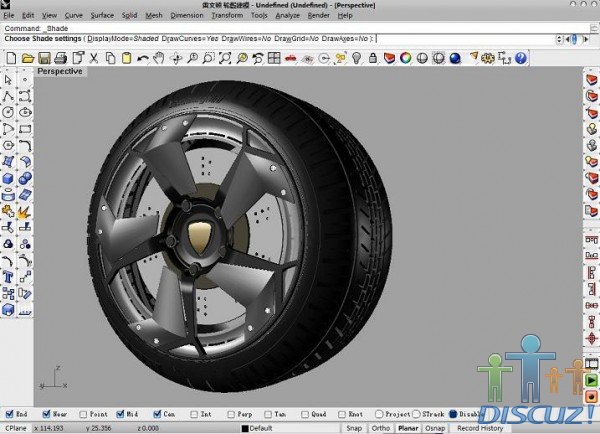
Task: Click the Zoom Extents icon
Action: [x=225, y=58]
